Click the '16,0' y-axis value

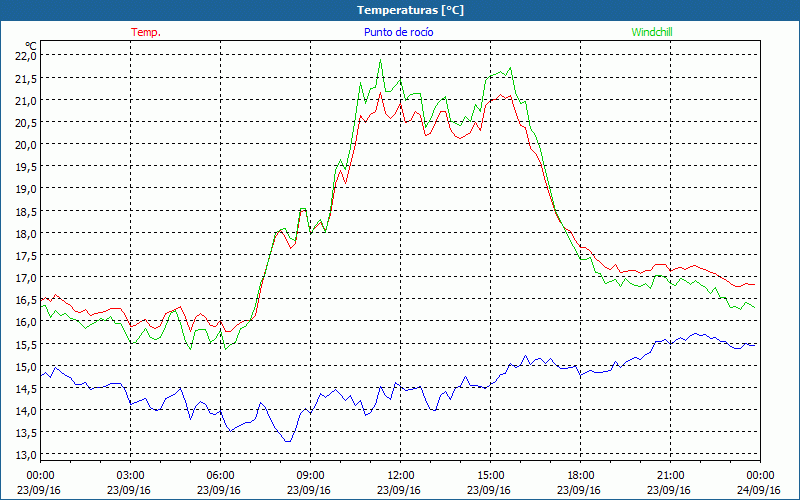click(26, 321)
